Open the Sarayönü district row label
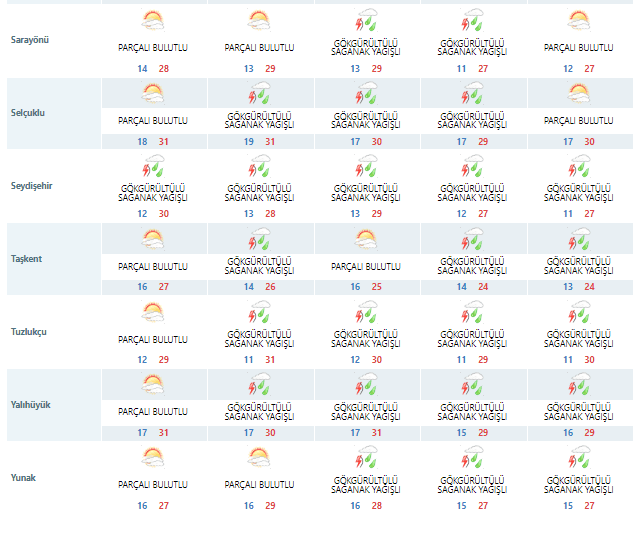This screenshot has height=535, width=644. click(x=30, y=39)
